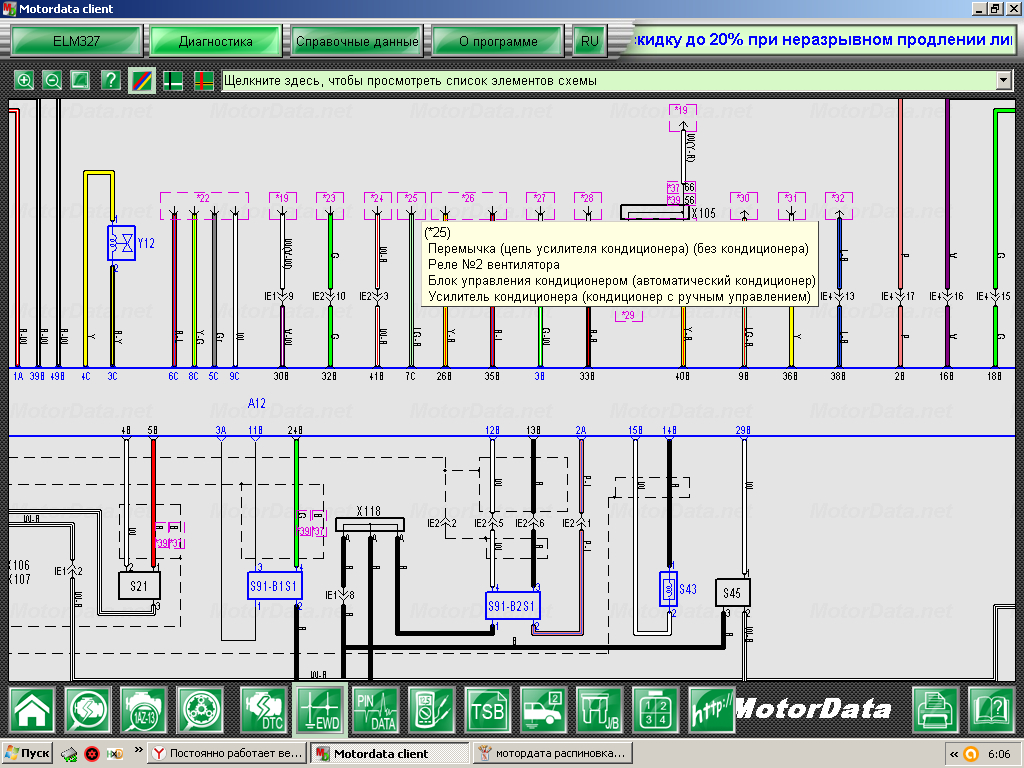Image resolution: width=1024 pixels, height=768 pixels.
Task: Click the Home icon in bottom bar
Action: 32,710
